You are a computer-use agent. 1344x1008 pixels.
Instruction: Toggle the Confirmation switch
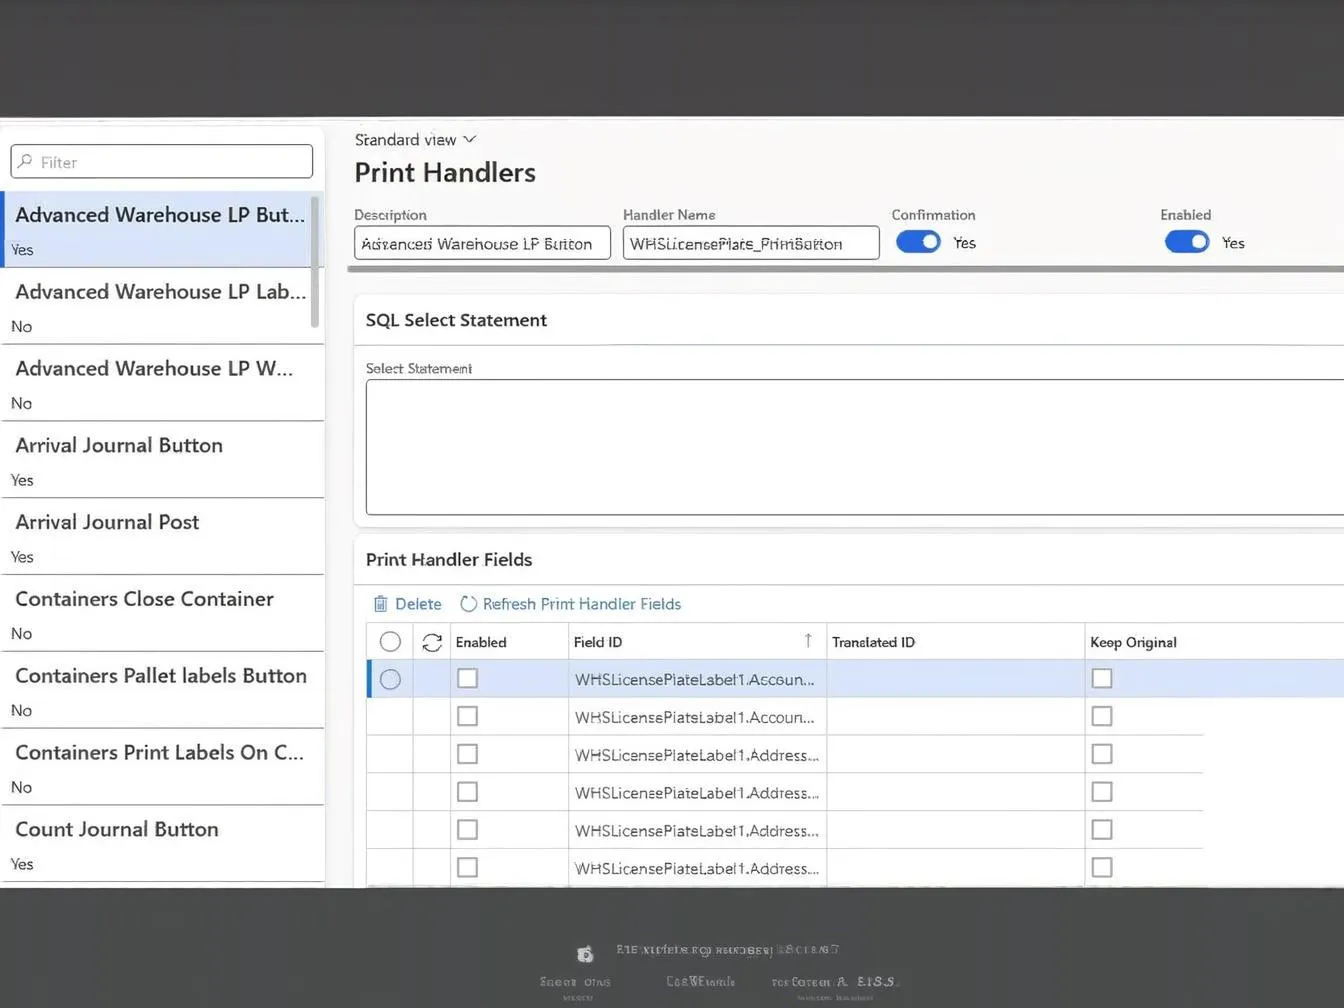point(917,242)
